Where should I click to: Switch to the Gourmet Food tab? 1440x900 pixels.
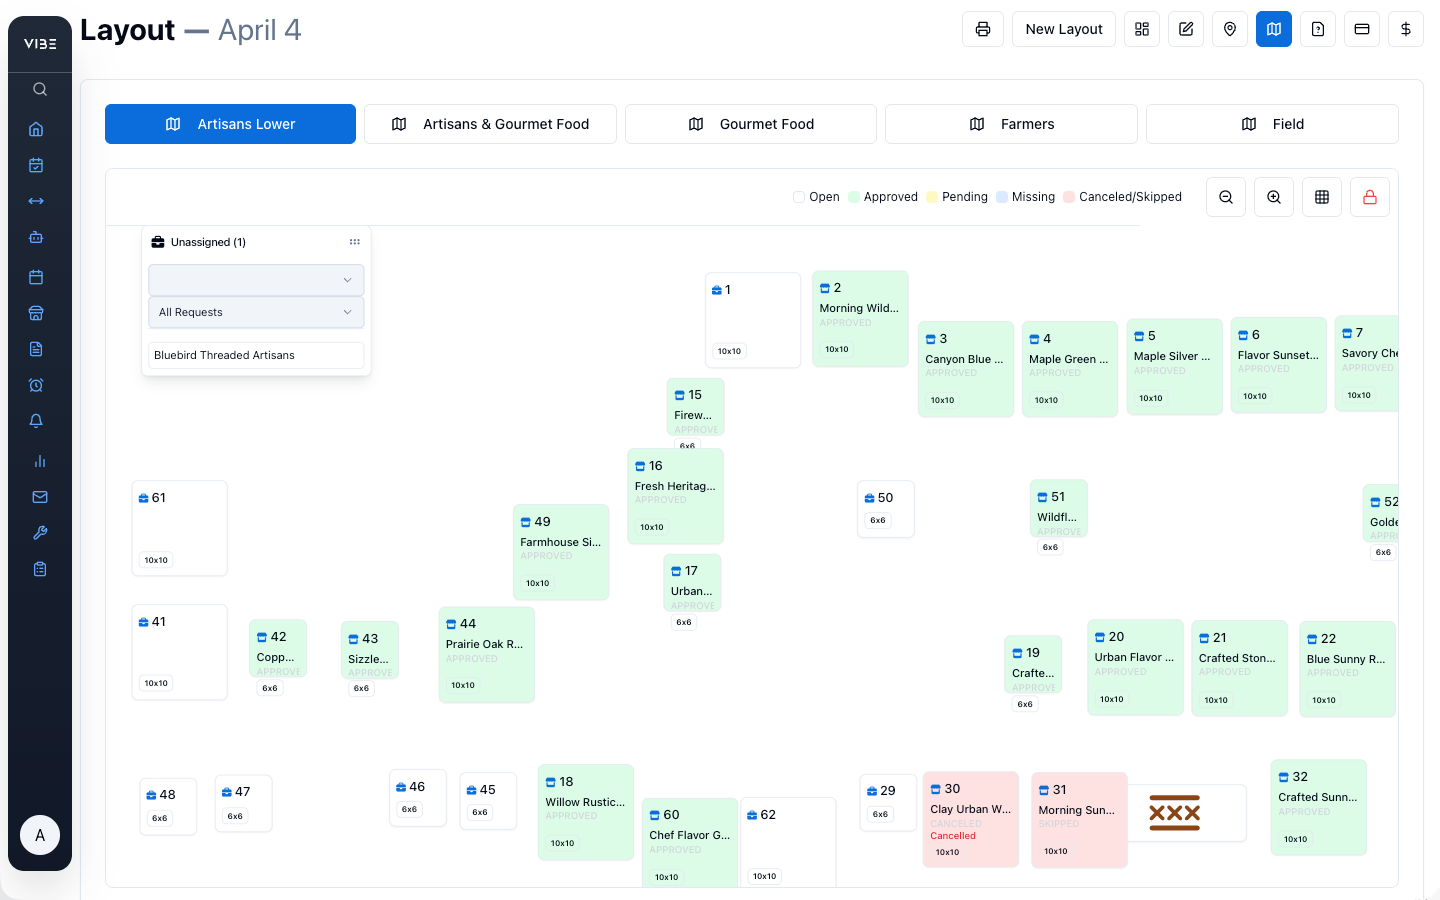pyautogui.click(x=751, y=124)
